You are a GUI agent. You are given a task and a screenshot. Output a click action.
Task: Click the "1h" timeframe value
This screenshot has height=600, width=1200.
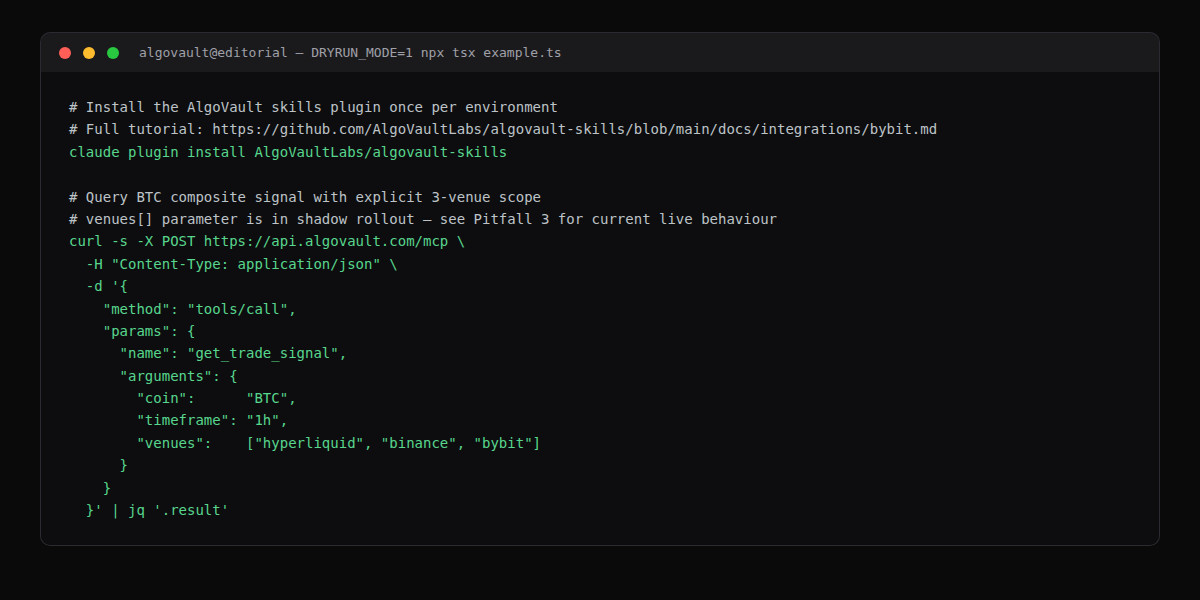263,420
